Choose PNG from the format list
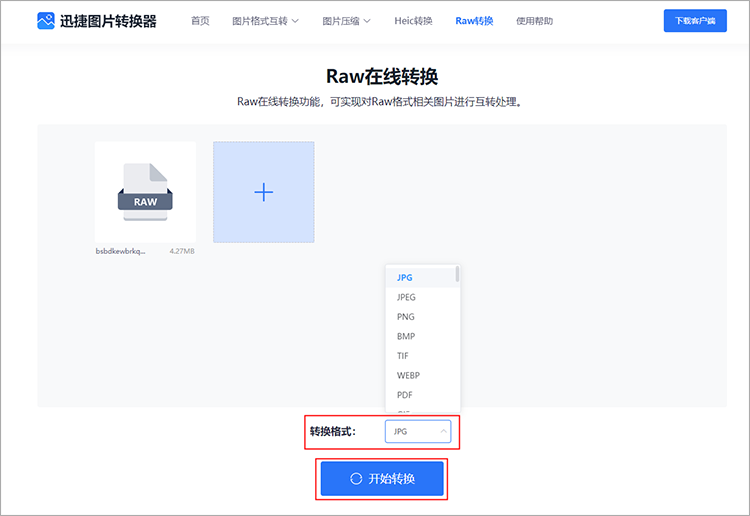Image resolution: width=750 pixels, height=516 pixels. (421, 317)
